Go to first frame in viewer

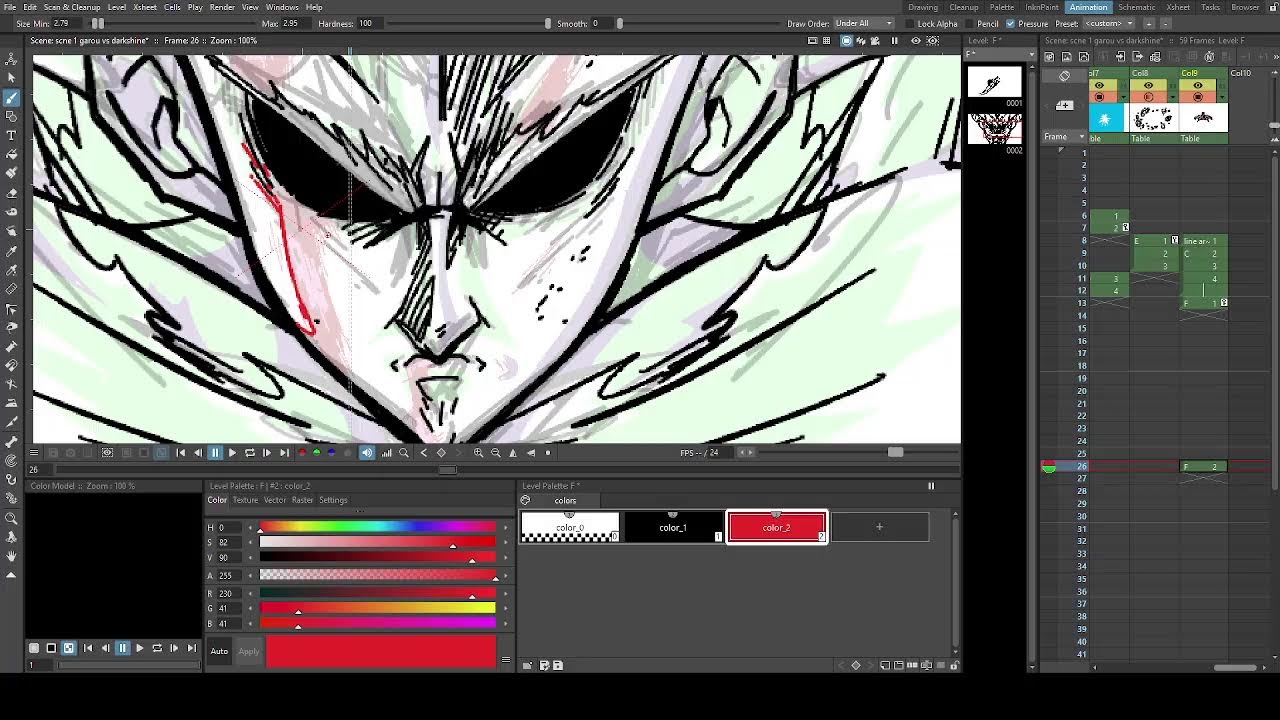click(x=181, y=453)
